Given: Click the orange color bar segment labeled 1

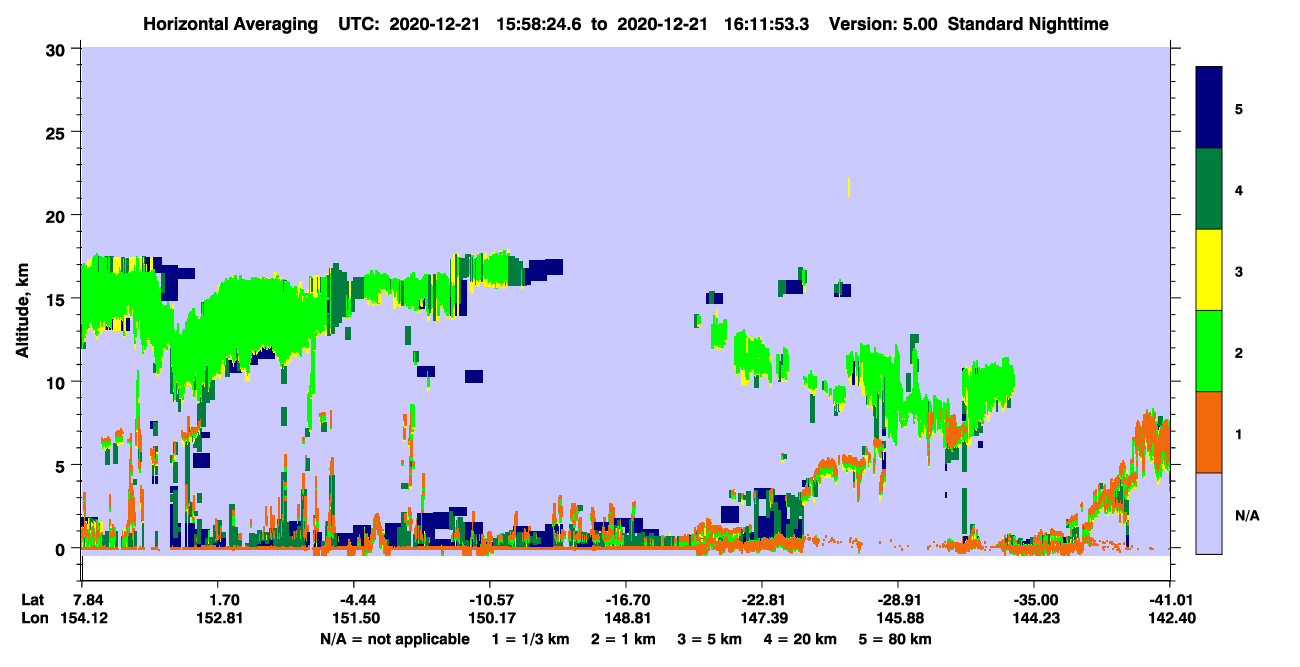Looking at the screenshot, I should click(x=1209, y=432).
